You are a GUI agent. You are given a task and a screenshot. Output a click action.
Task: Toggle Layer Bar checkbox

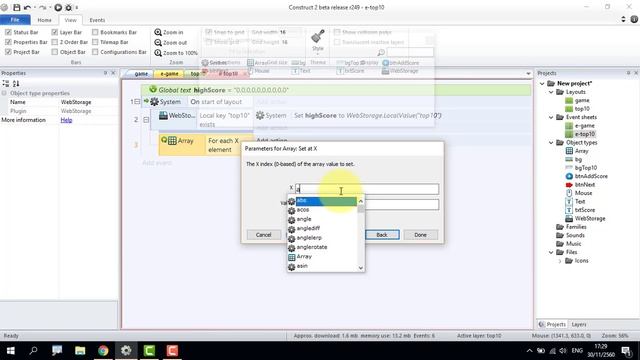point(55,32)
